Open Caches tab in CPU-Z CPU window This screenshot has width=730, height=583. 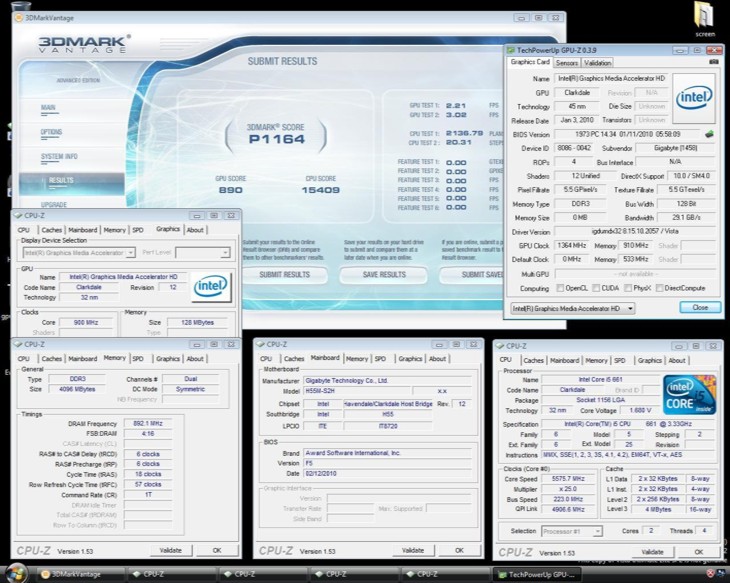533,360
